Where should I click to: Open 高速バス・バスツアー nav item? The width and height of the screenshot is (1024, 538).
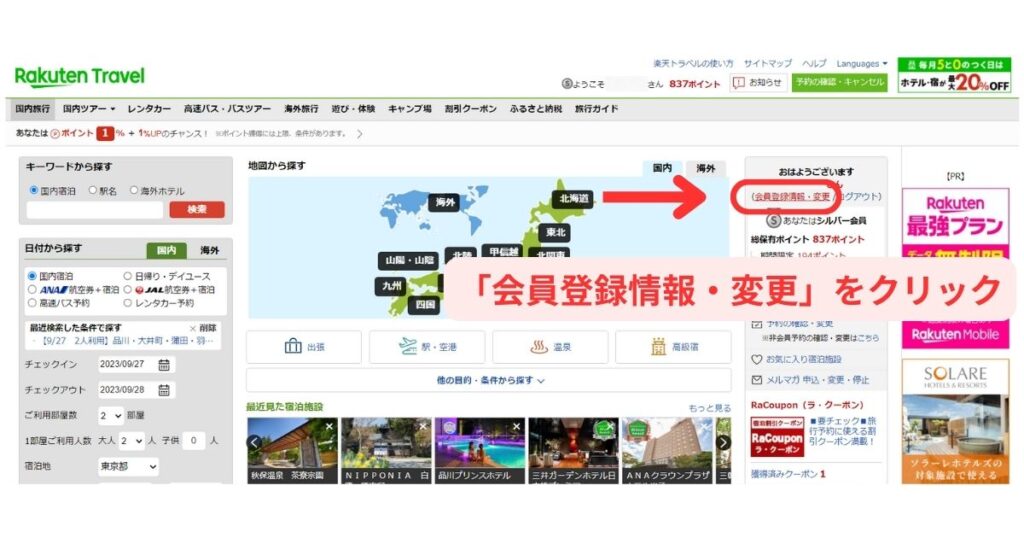(227, 109)
